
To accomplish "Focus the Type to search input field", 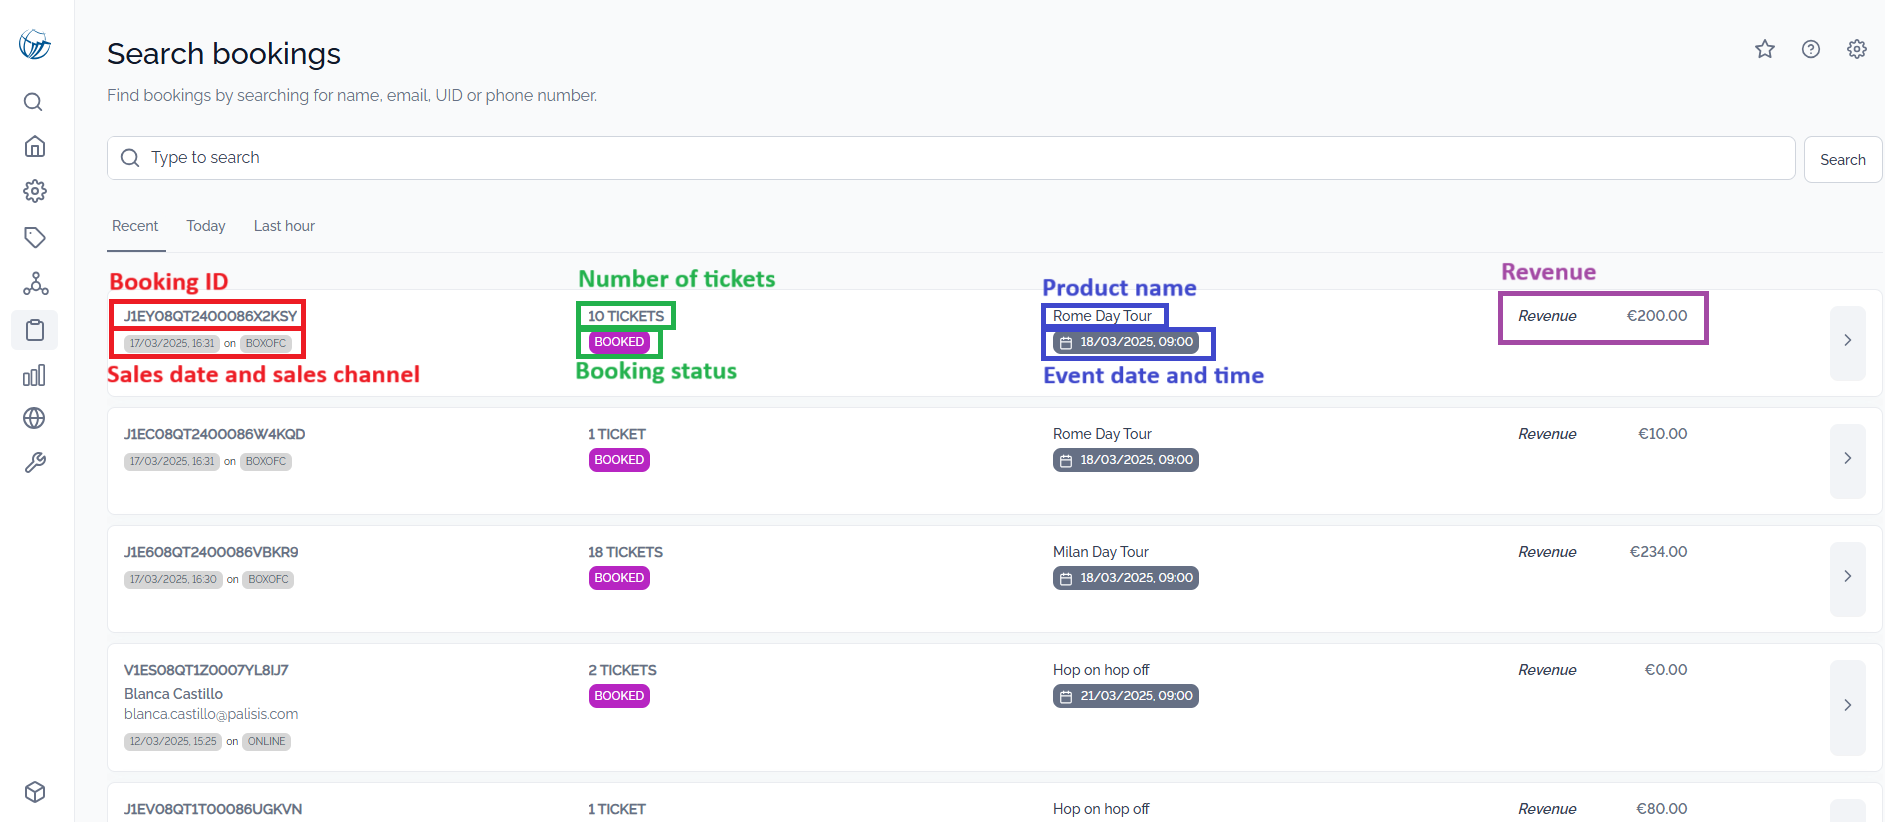I will point(951,158).
